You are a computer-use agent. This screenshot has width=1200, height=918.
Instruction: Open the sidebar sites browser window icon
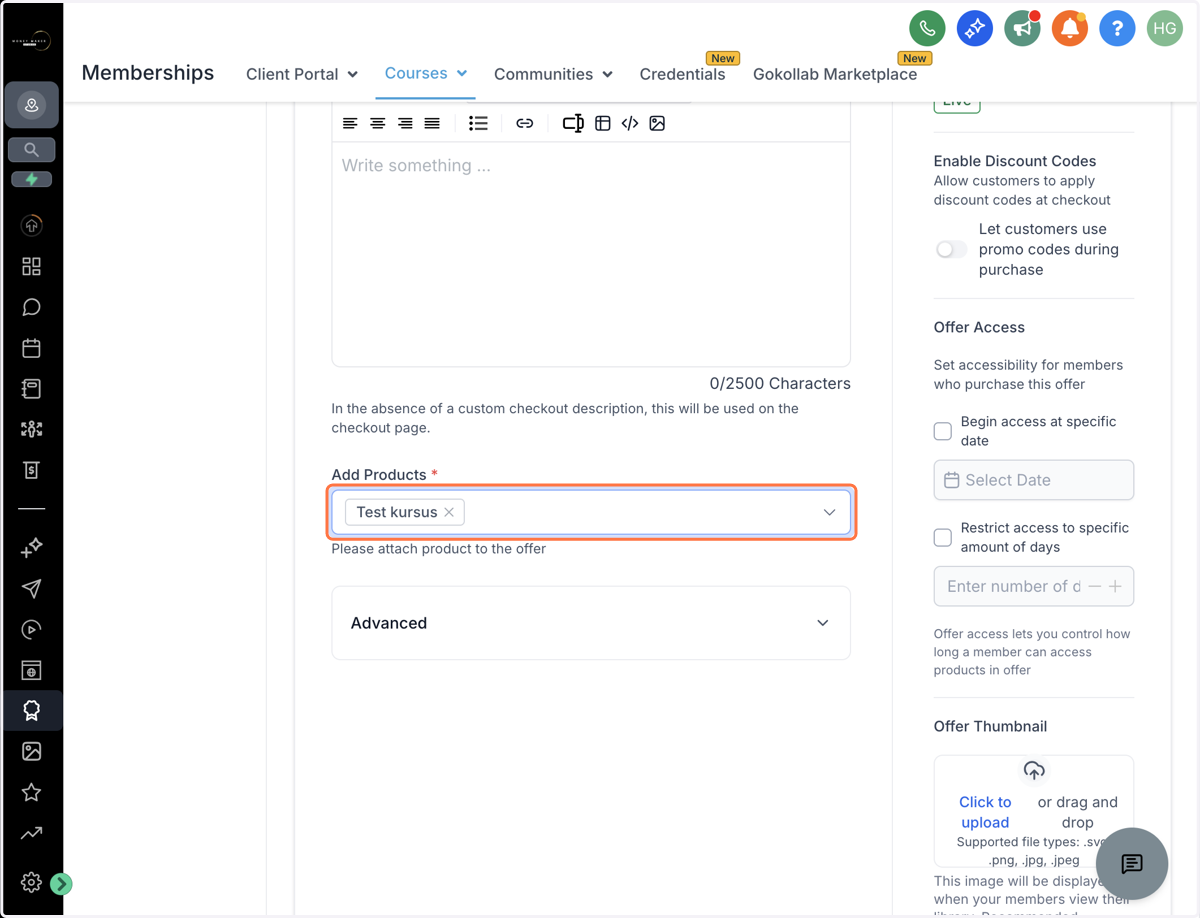point(32,670)
